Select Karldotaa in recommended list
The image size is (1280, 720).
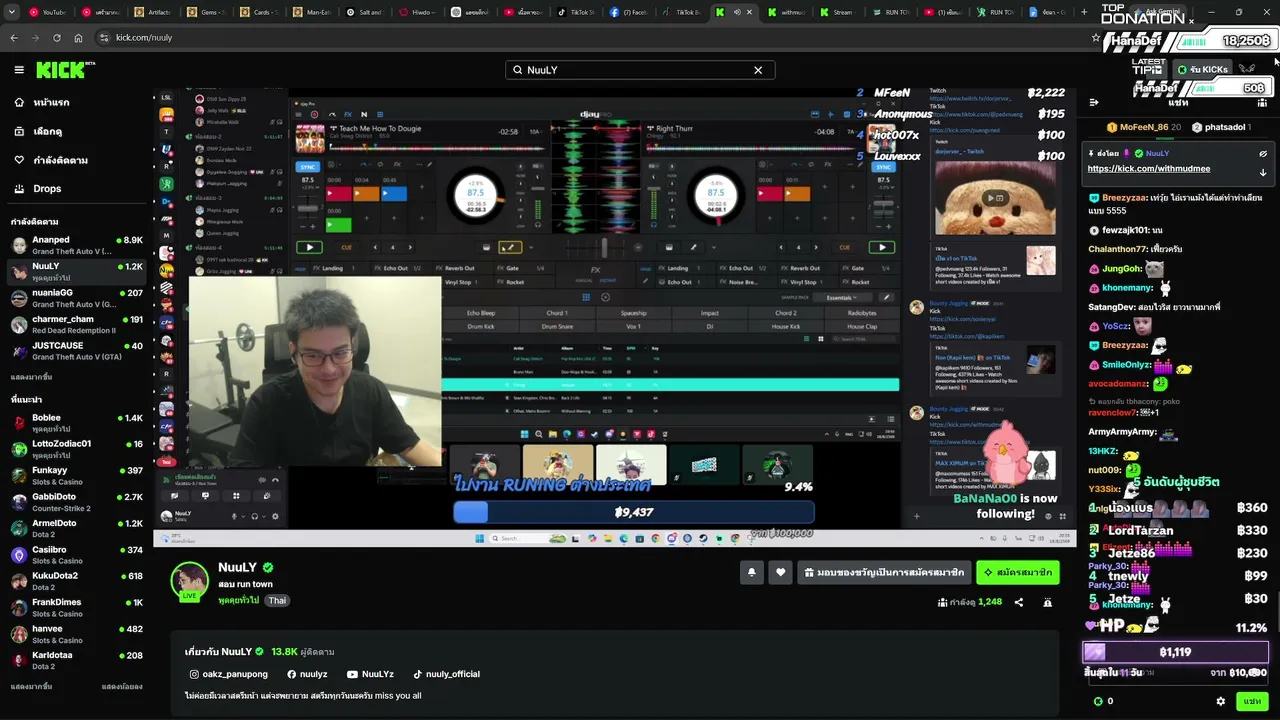[77, 660]
